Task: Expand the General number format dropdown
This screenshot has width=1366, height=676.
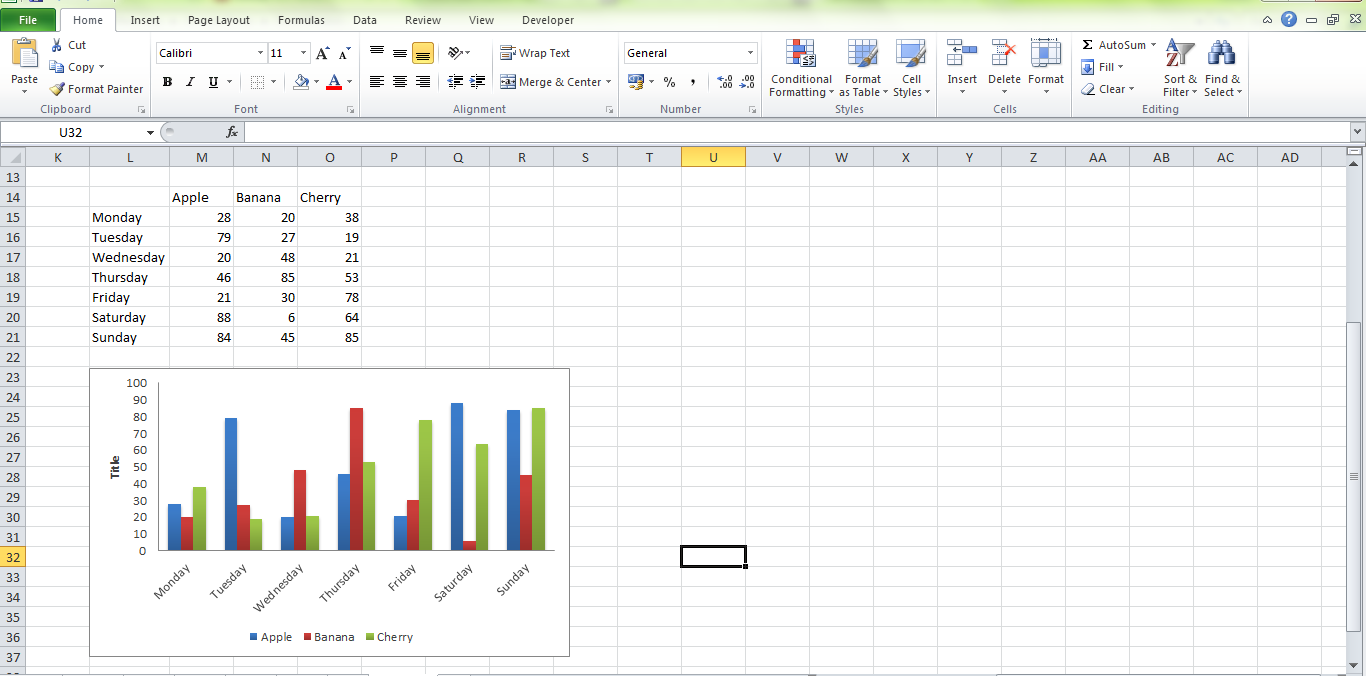Action: [751, 52]
